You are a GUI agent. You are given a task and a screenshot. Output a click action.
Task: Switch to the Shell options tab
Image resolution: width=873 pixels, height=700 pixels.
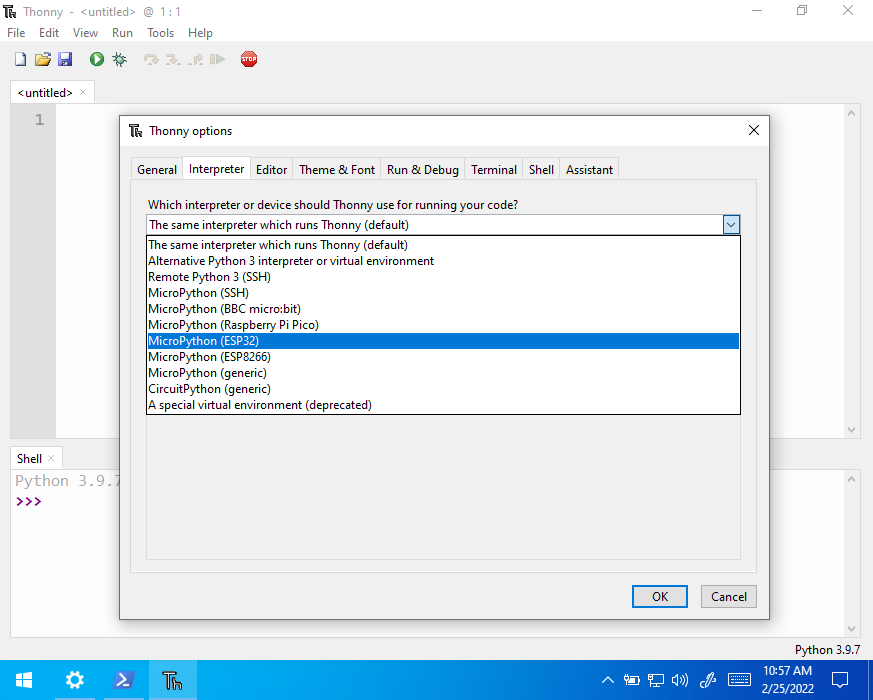[541, 169]
